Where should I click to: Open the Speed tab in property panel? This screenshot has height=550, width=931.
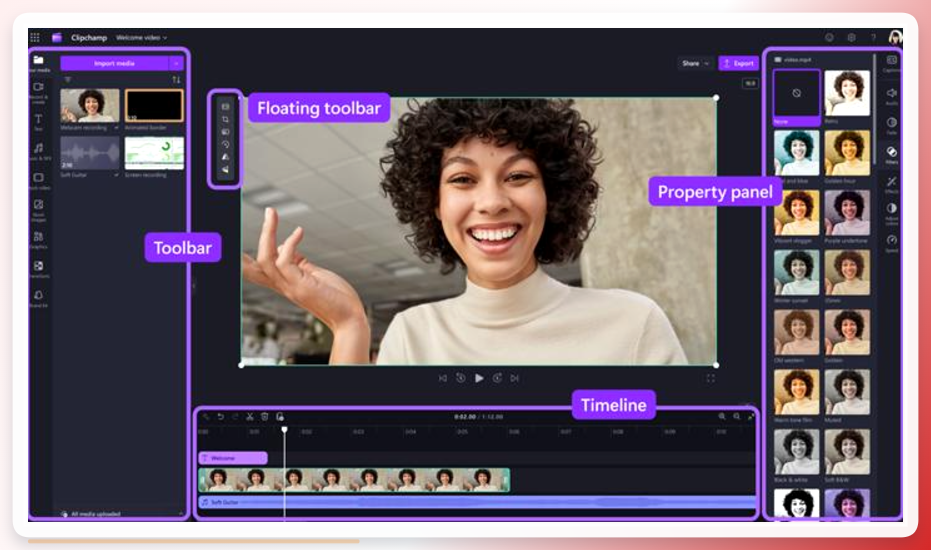coord(891,243)
